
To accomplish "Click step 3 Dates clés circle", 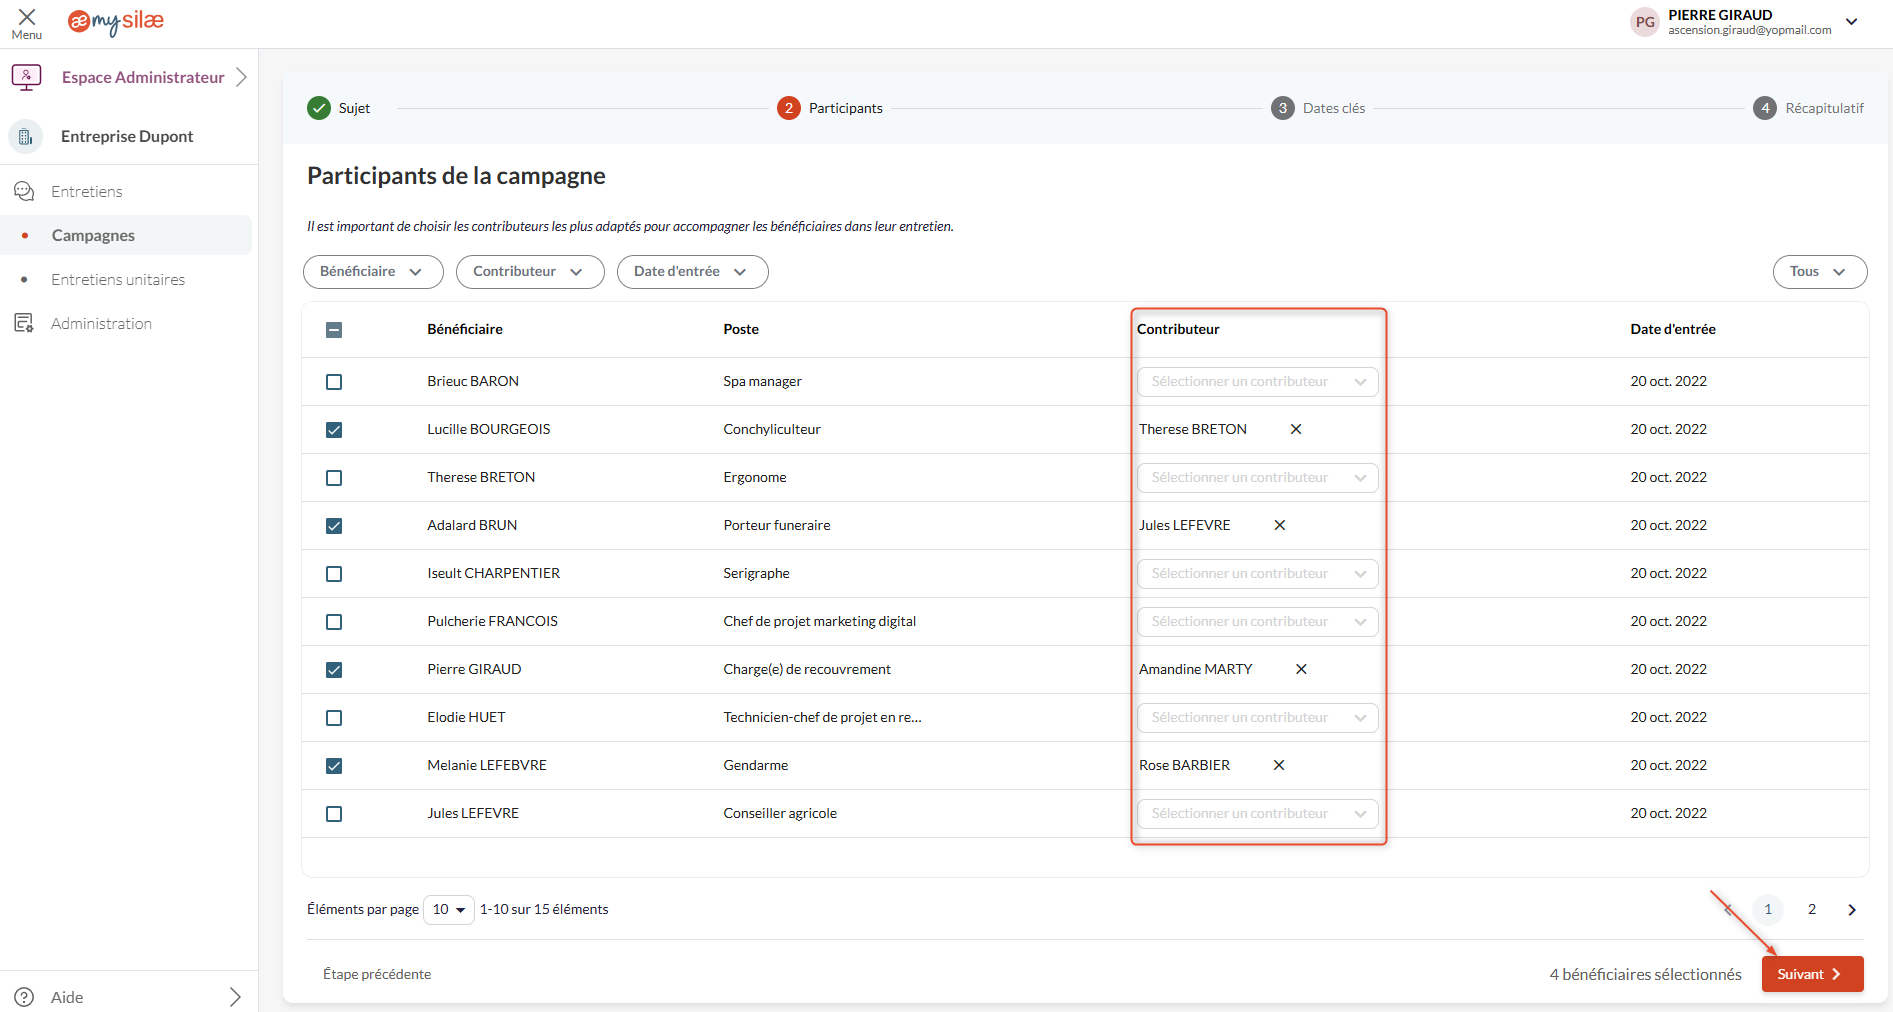I will (1283, 108).
